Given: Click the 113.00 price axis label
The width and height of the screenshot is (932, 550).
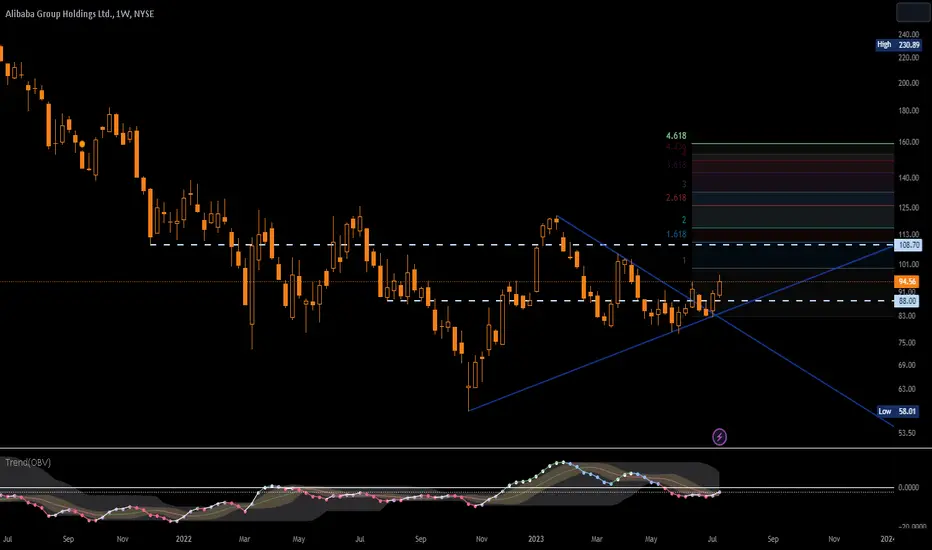Looking at the screenshot, I should click(908, 234).
